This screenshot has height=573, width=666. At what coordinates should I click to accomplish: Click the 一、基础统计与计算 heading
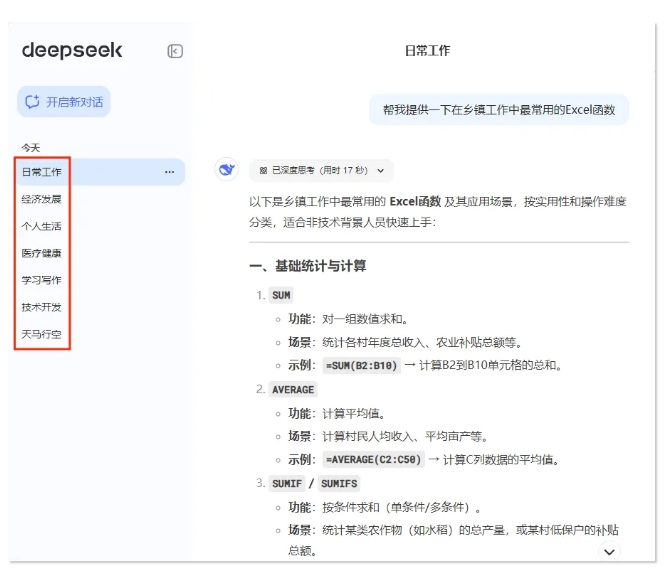point(308,266)
